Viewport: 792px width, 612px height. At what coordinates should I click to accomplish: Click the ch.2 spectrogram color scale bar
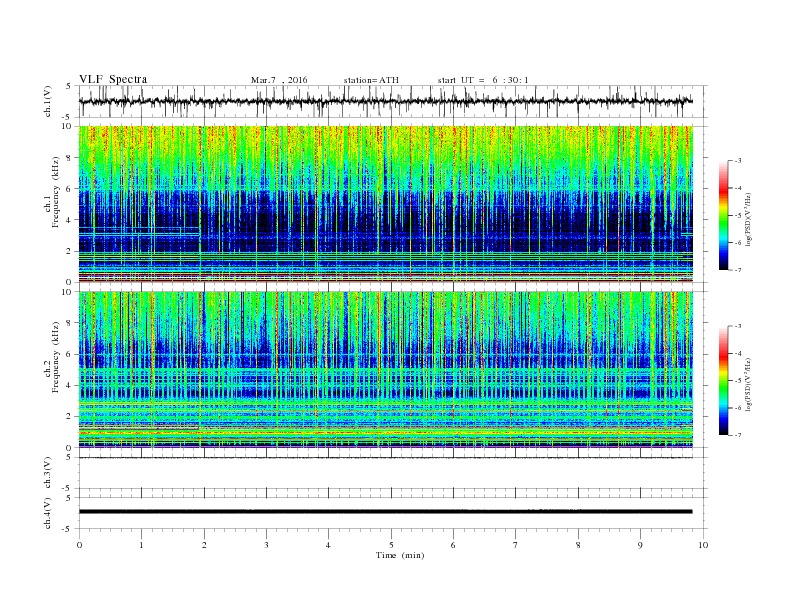pyautogui.click(x=723, y=380)
